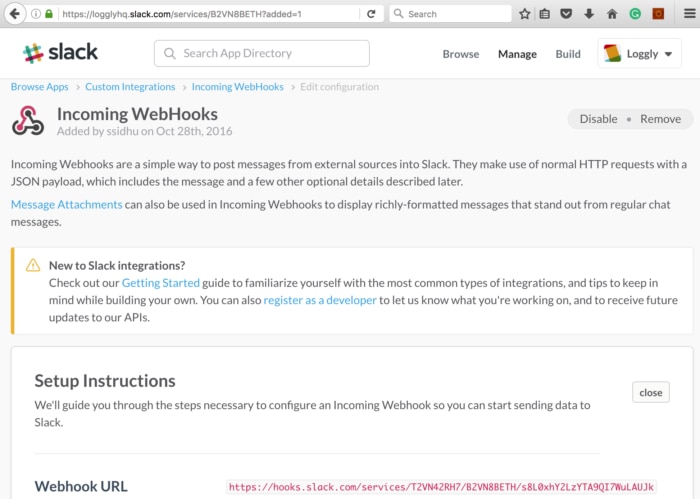
Task: Open the Build menu item
Action: coord(568,54)
